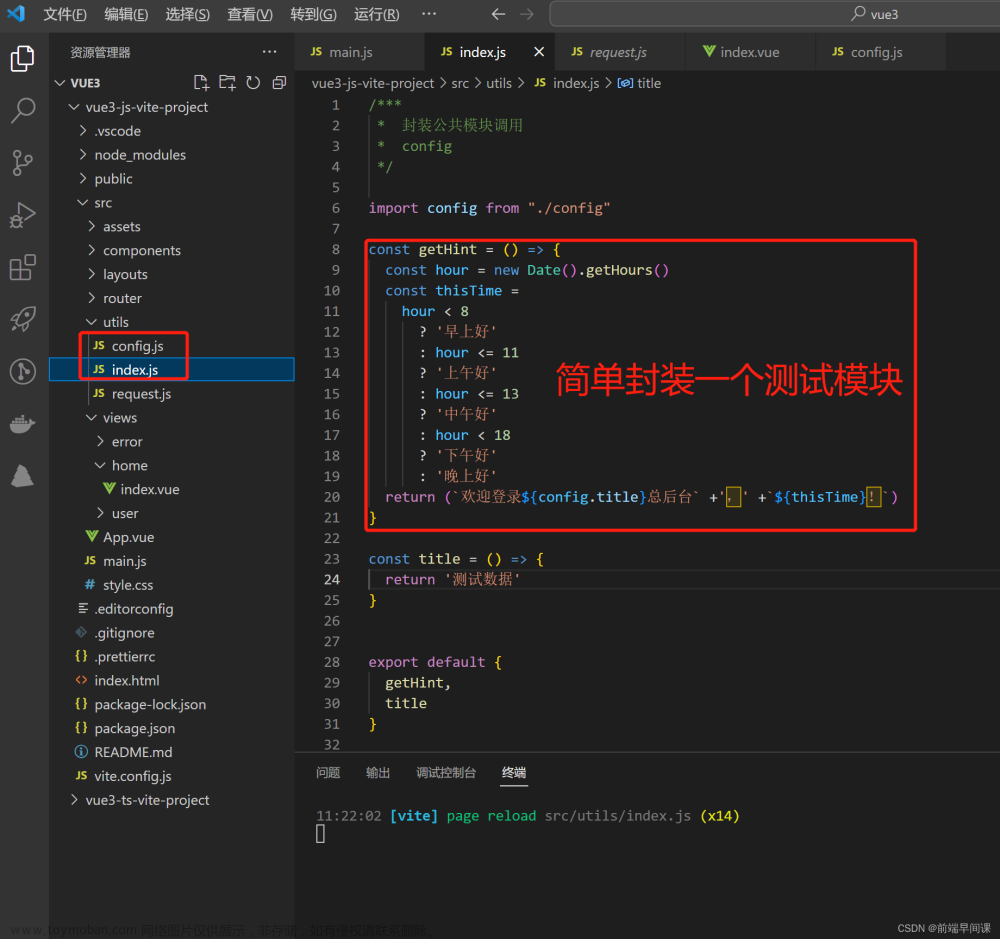Open vite.config.js in the file tree
This screenshot has height=939, width=1000.
coord(172,776)
